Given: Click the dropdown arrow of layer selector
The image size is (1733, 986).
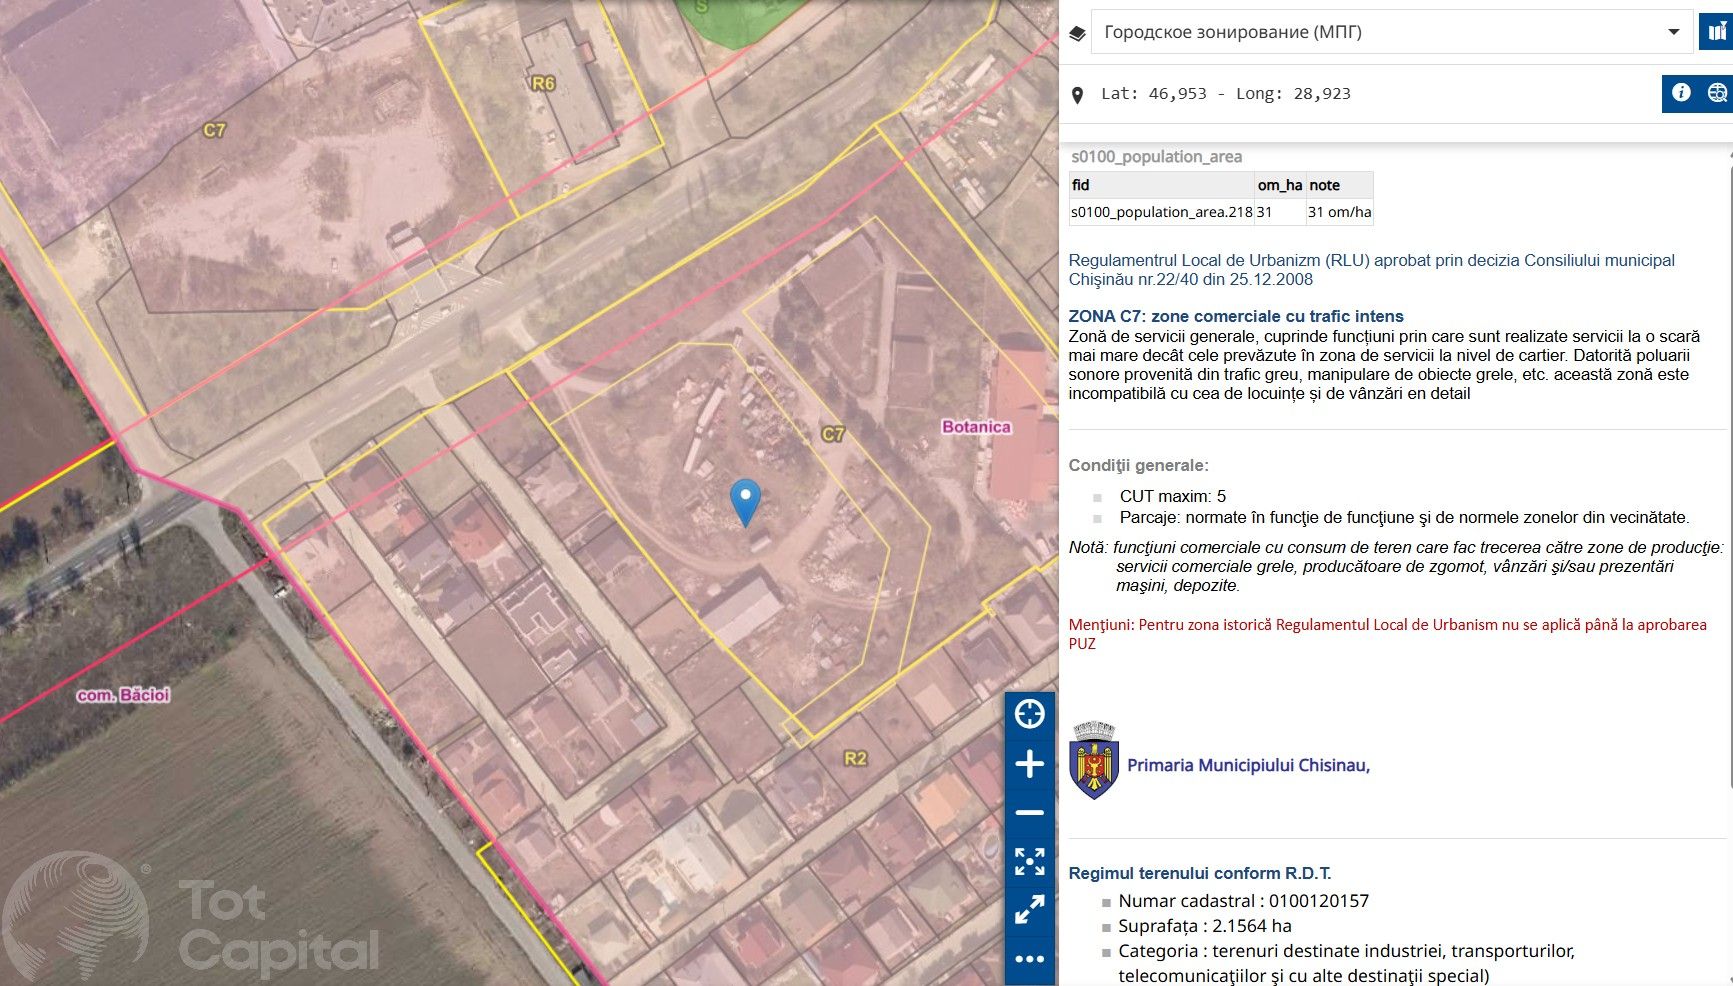Looking at the screenshot, I should (x=1673, y=32).
